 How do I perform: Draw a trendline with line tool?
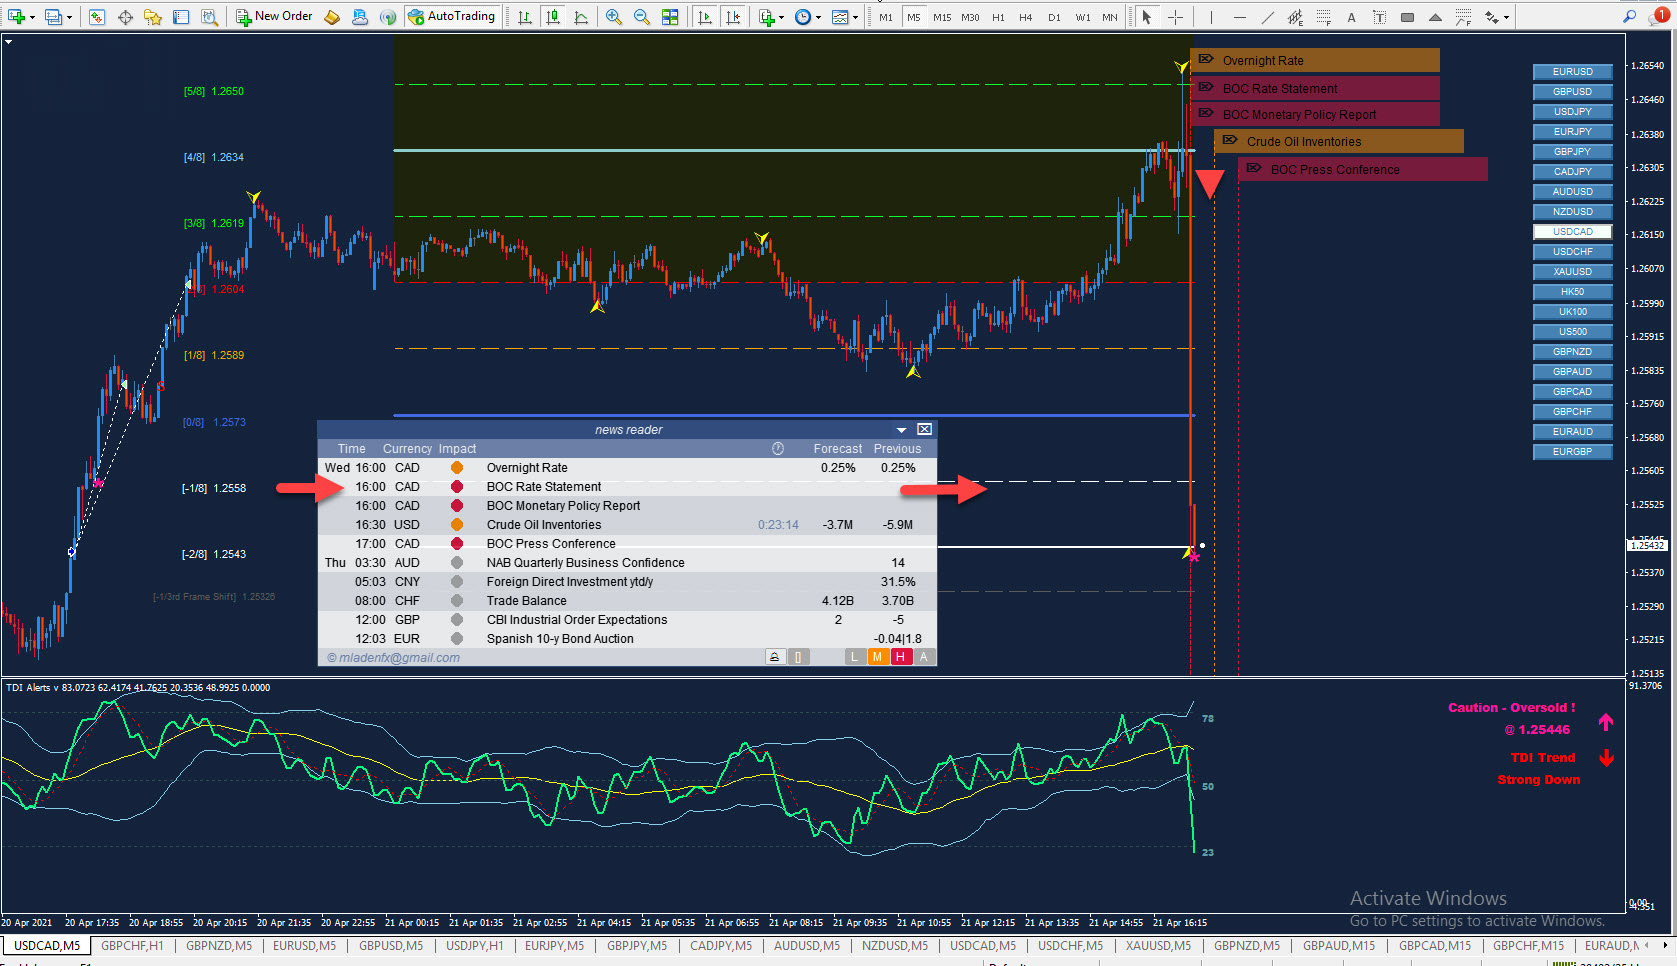coord(1268,17)
